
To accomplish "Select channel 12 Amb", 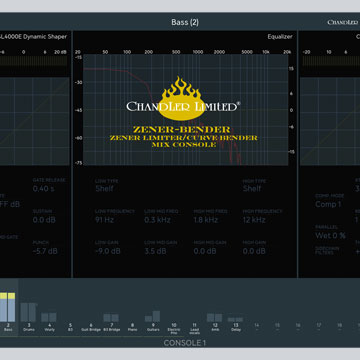I will click(215, 327).
